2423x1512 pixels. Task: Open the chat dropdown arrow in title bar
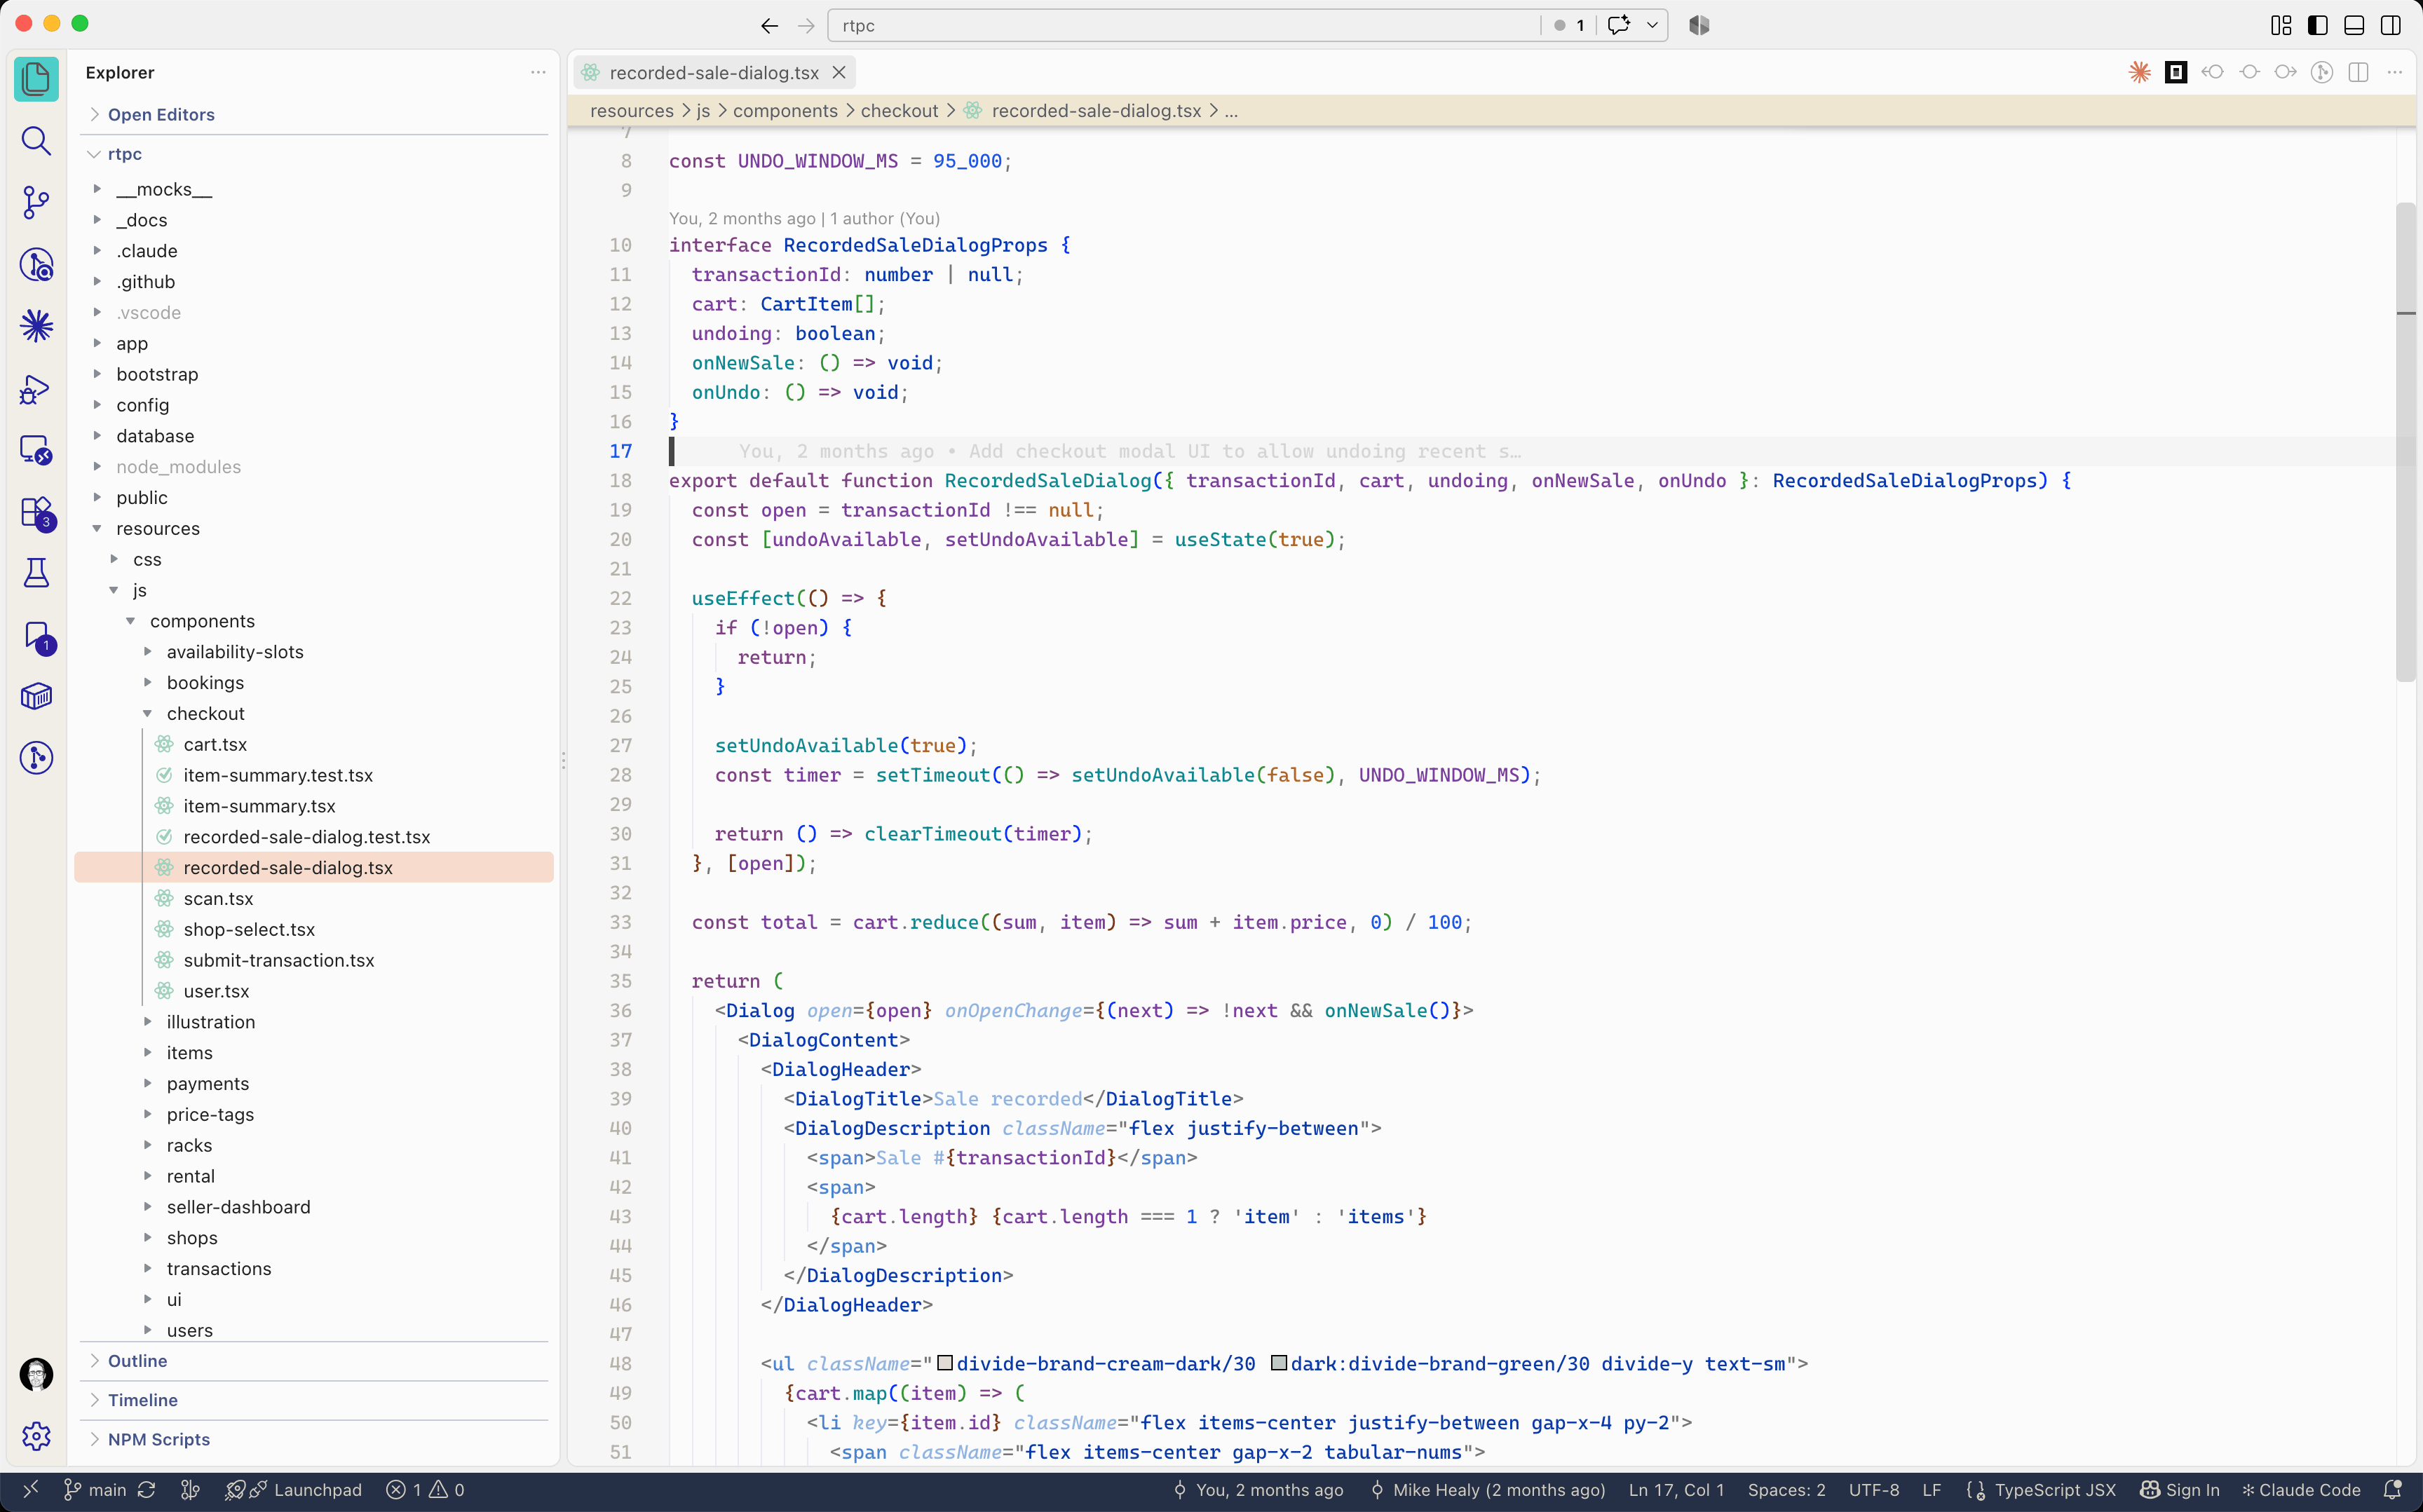click(1652, 26)
